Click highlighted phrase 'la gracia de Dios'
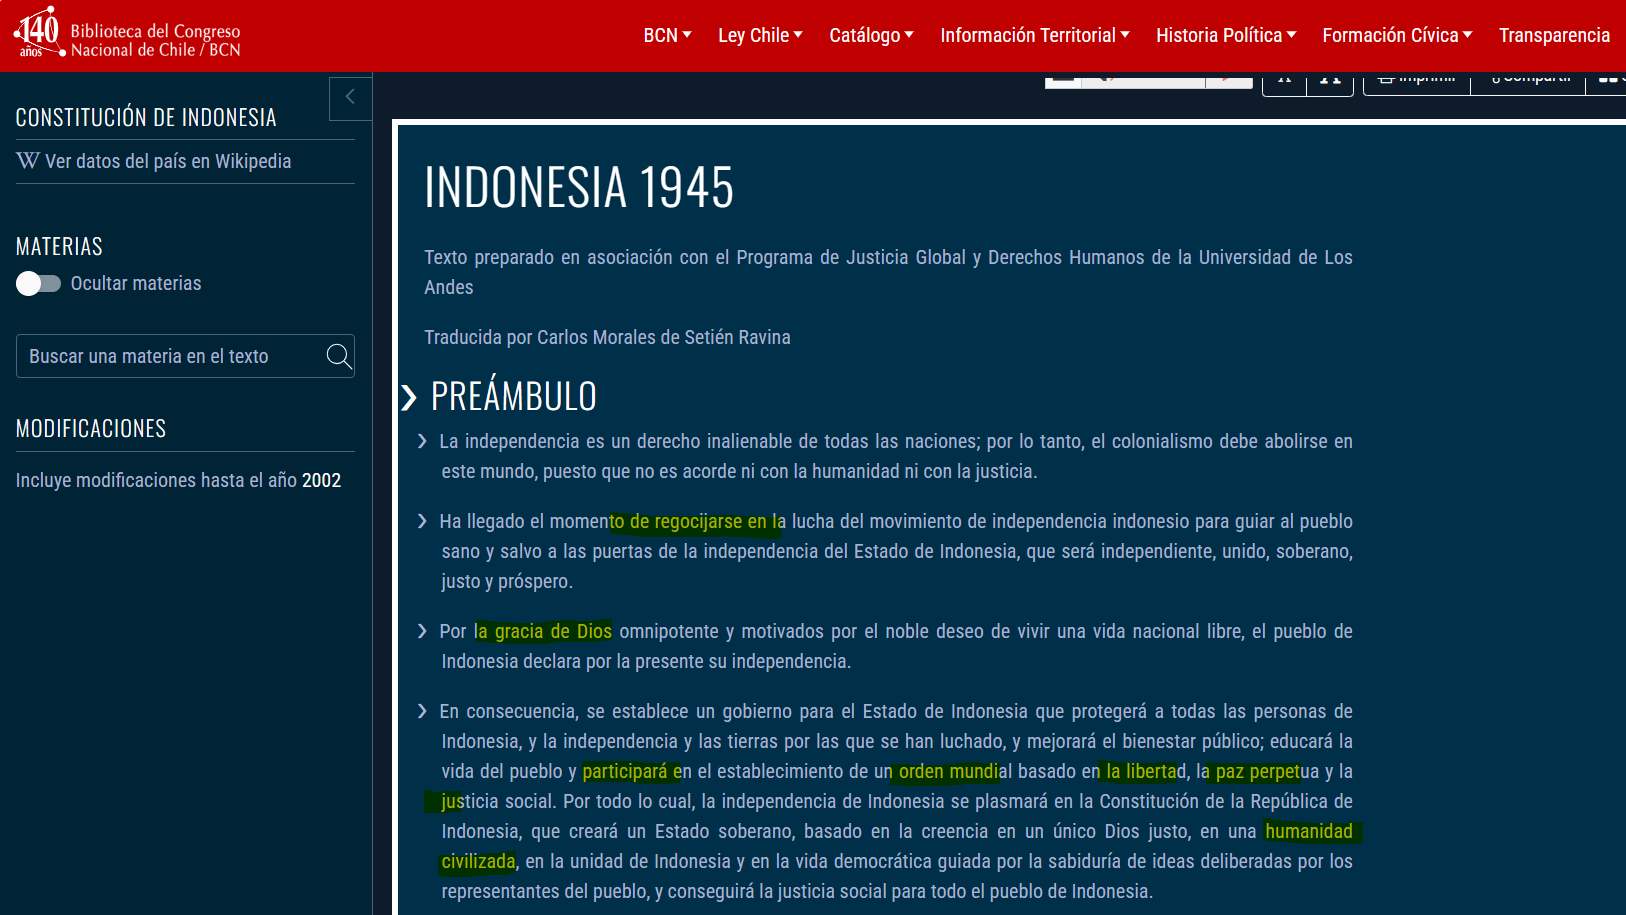Screen dimensions: 1626x915 click(543, 631)
